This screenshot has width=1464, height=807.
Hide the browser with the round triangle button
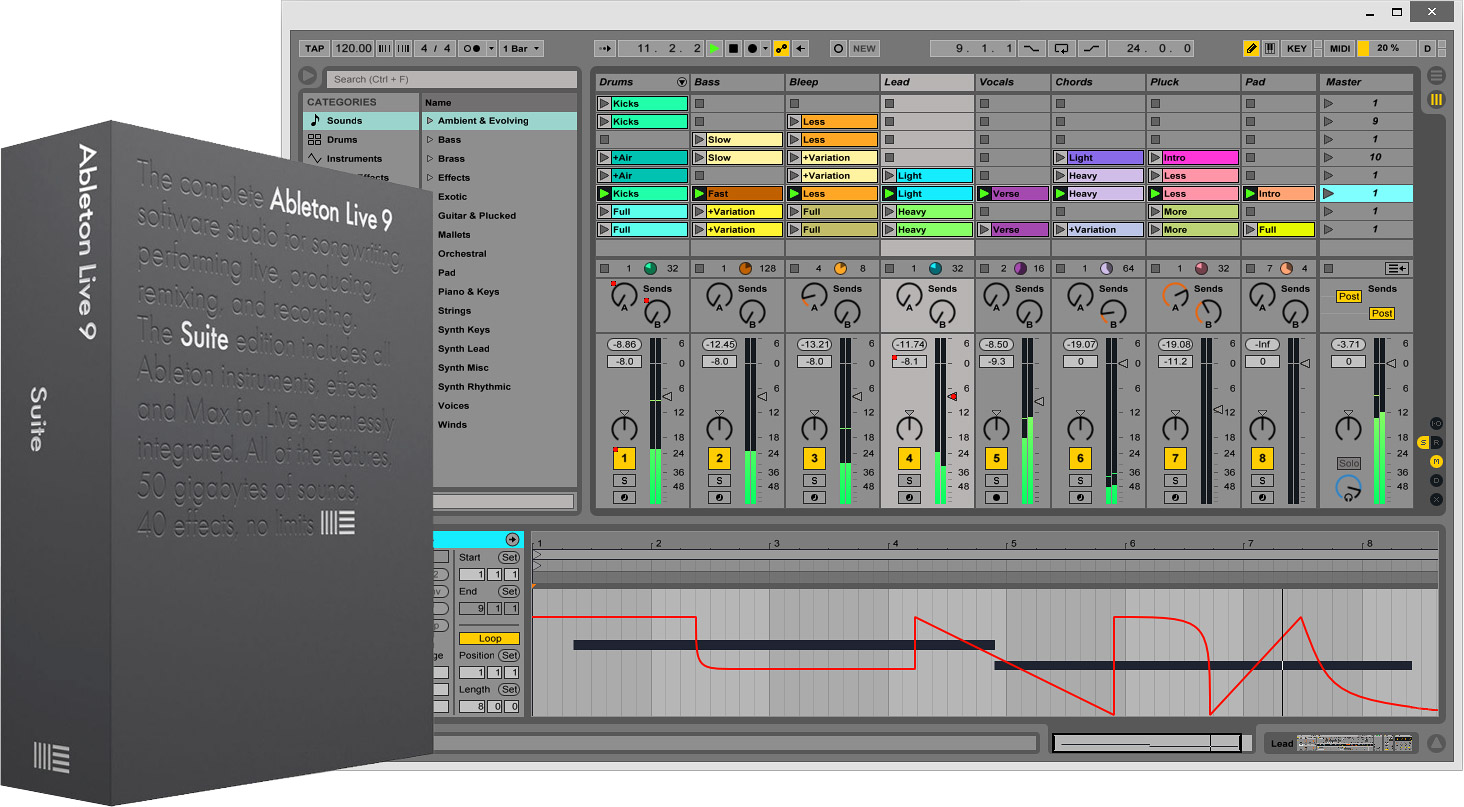tap(308, 76)
